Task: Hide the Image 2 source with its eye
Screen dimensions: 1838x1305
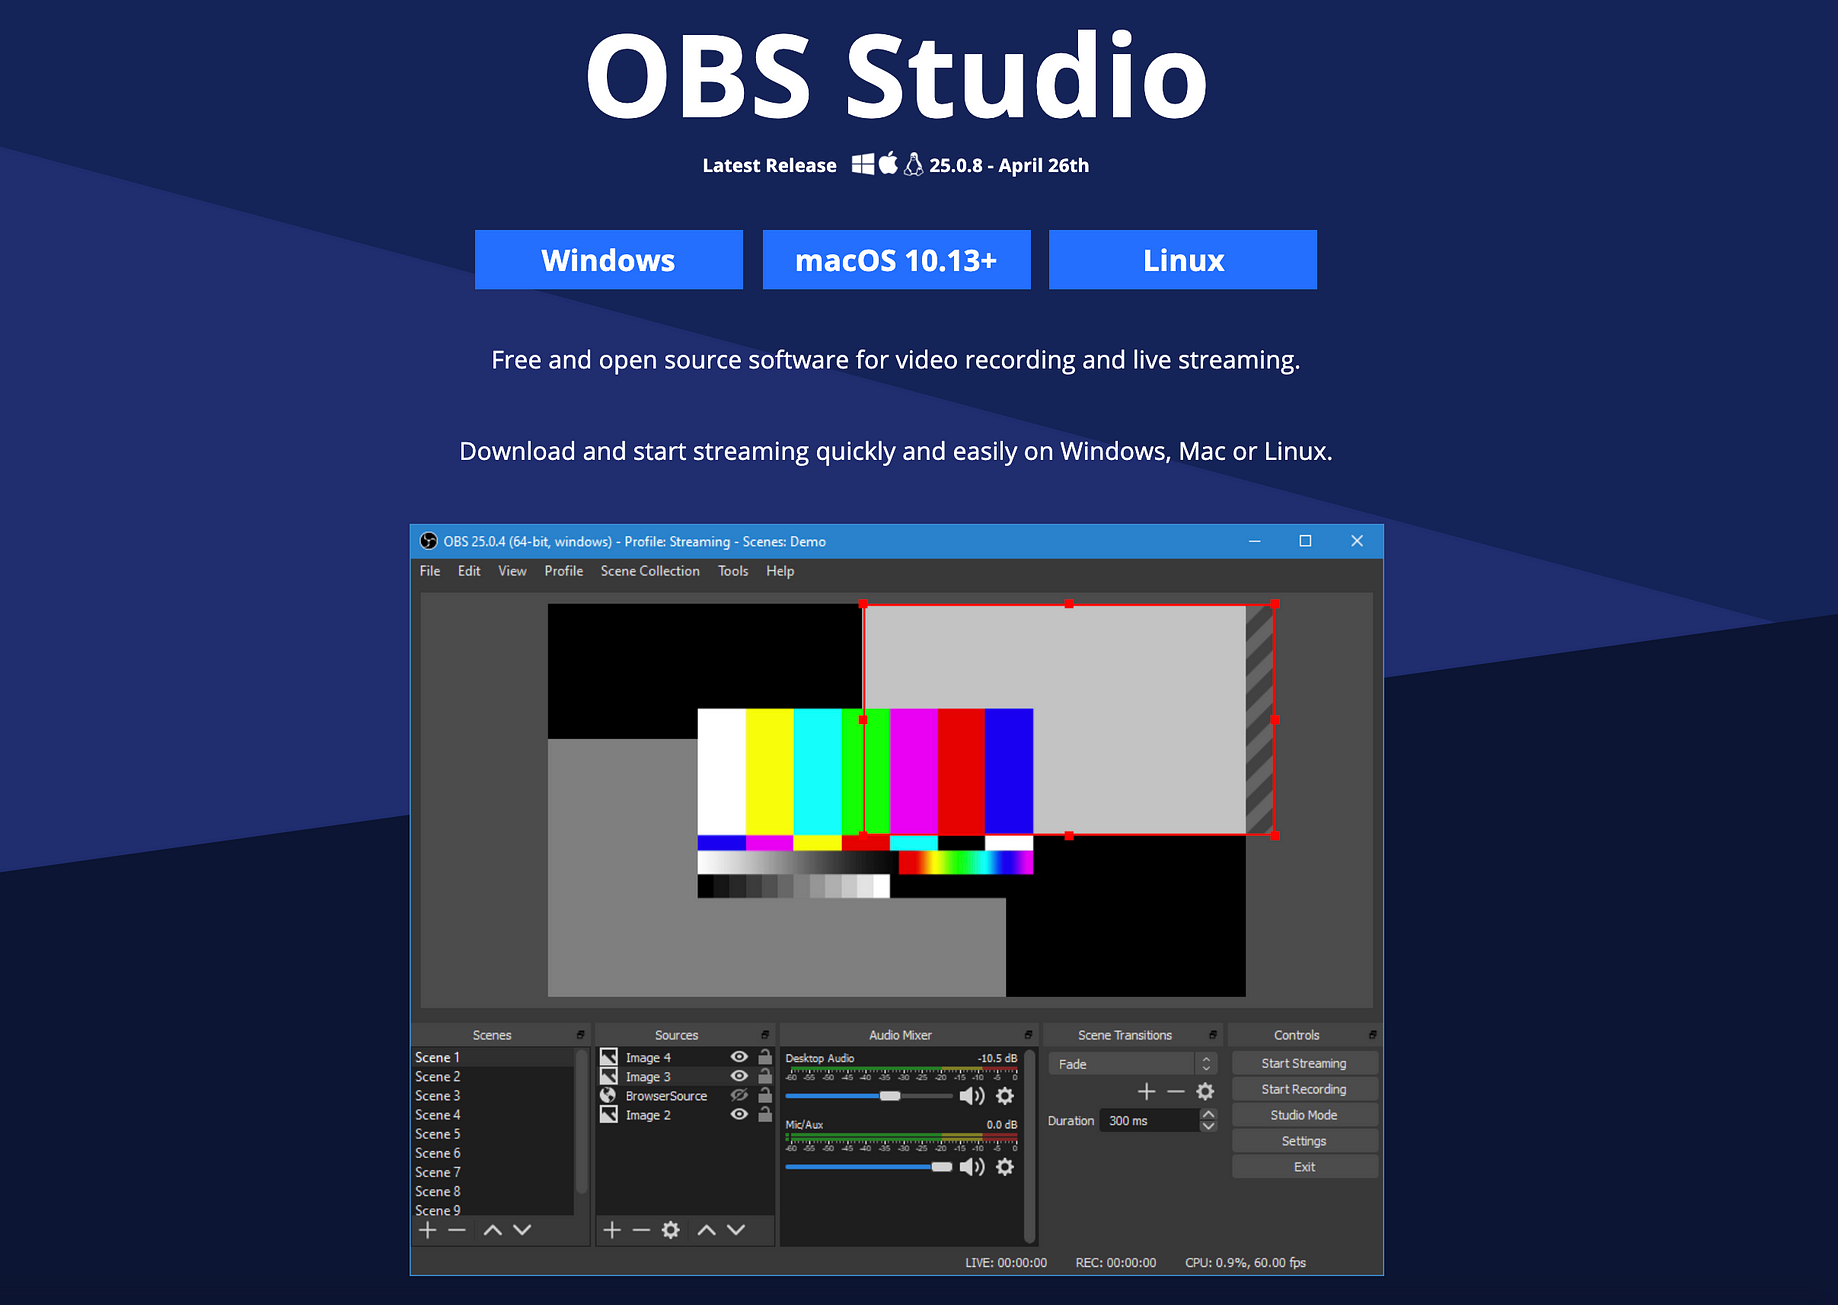Action: pyautogui.click(x=739, y=1114)
